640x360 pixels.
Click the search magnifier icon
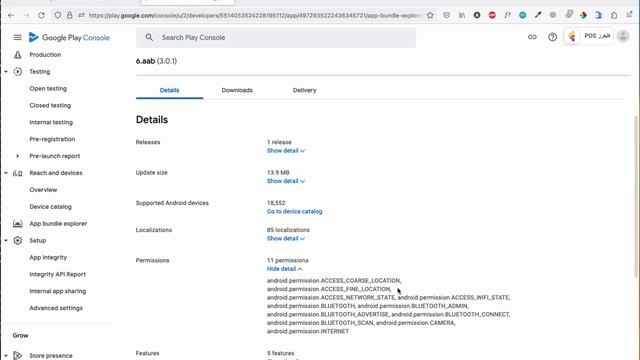click(x=149, y=38)
